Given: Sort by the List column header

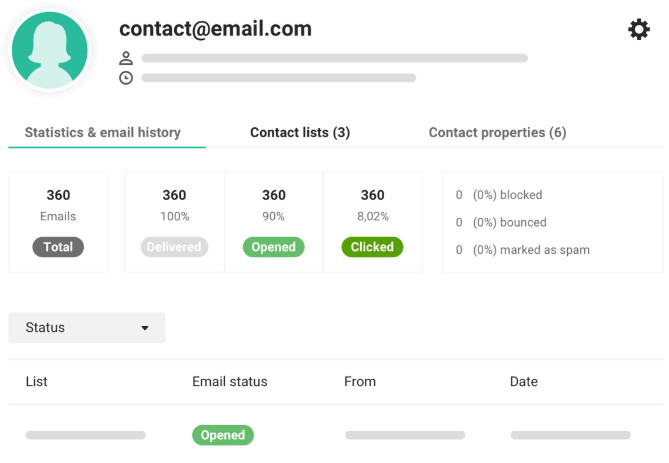Looking at the screenshot, I should (x=36, y=381).
